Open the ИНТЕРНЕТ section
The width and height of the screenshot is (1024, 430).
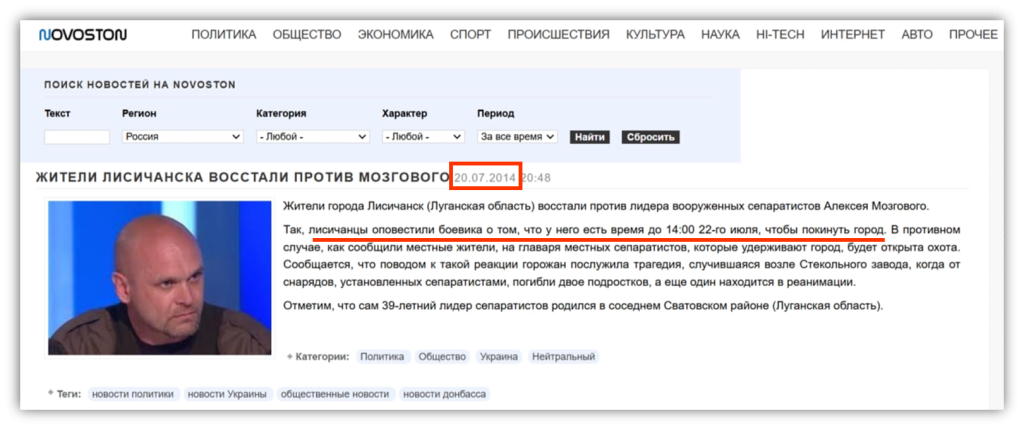coord(853,35)
